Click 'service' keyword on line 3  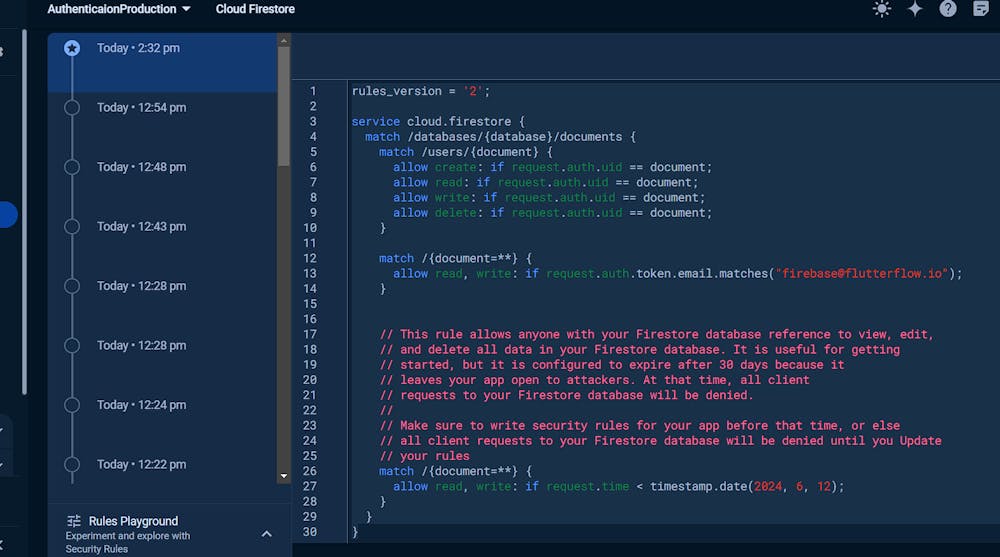[x=376, y=121]
